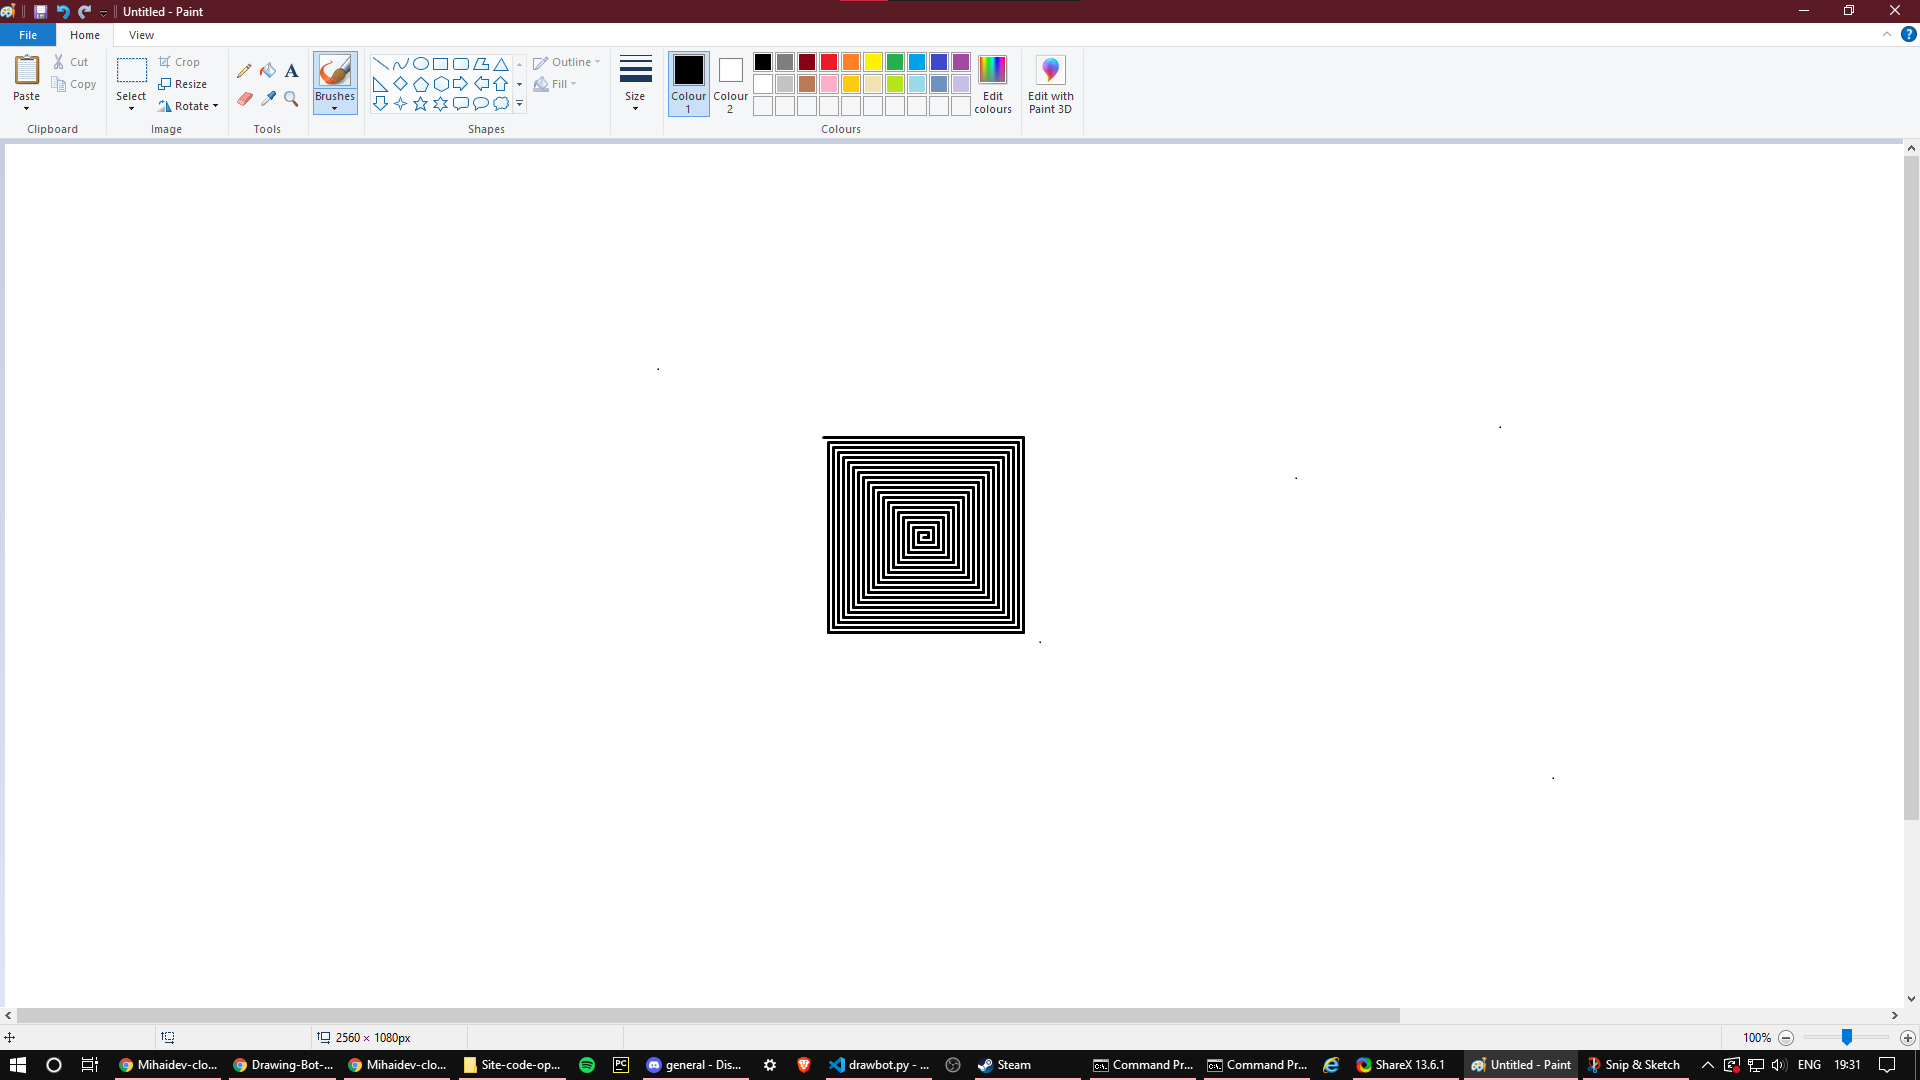
Task: Pick the Colour picker tool
Action: pyautogui.click(x=268, y=98)
